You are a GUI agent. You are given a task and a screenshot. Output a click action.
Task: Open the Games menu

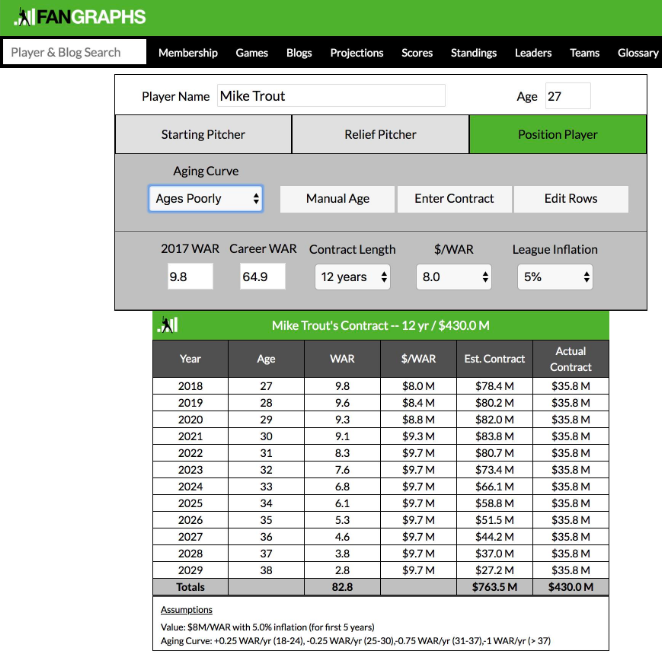[x=252, y=53]
